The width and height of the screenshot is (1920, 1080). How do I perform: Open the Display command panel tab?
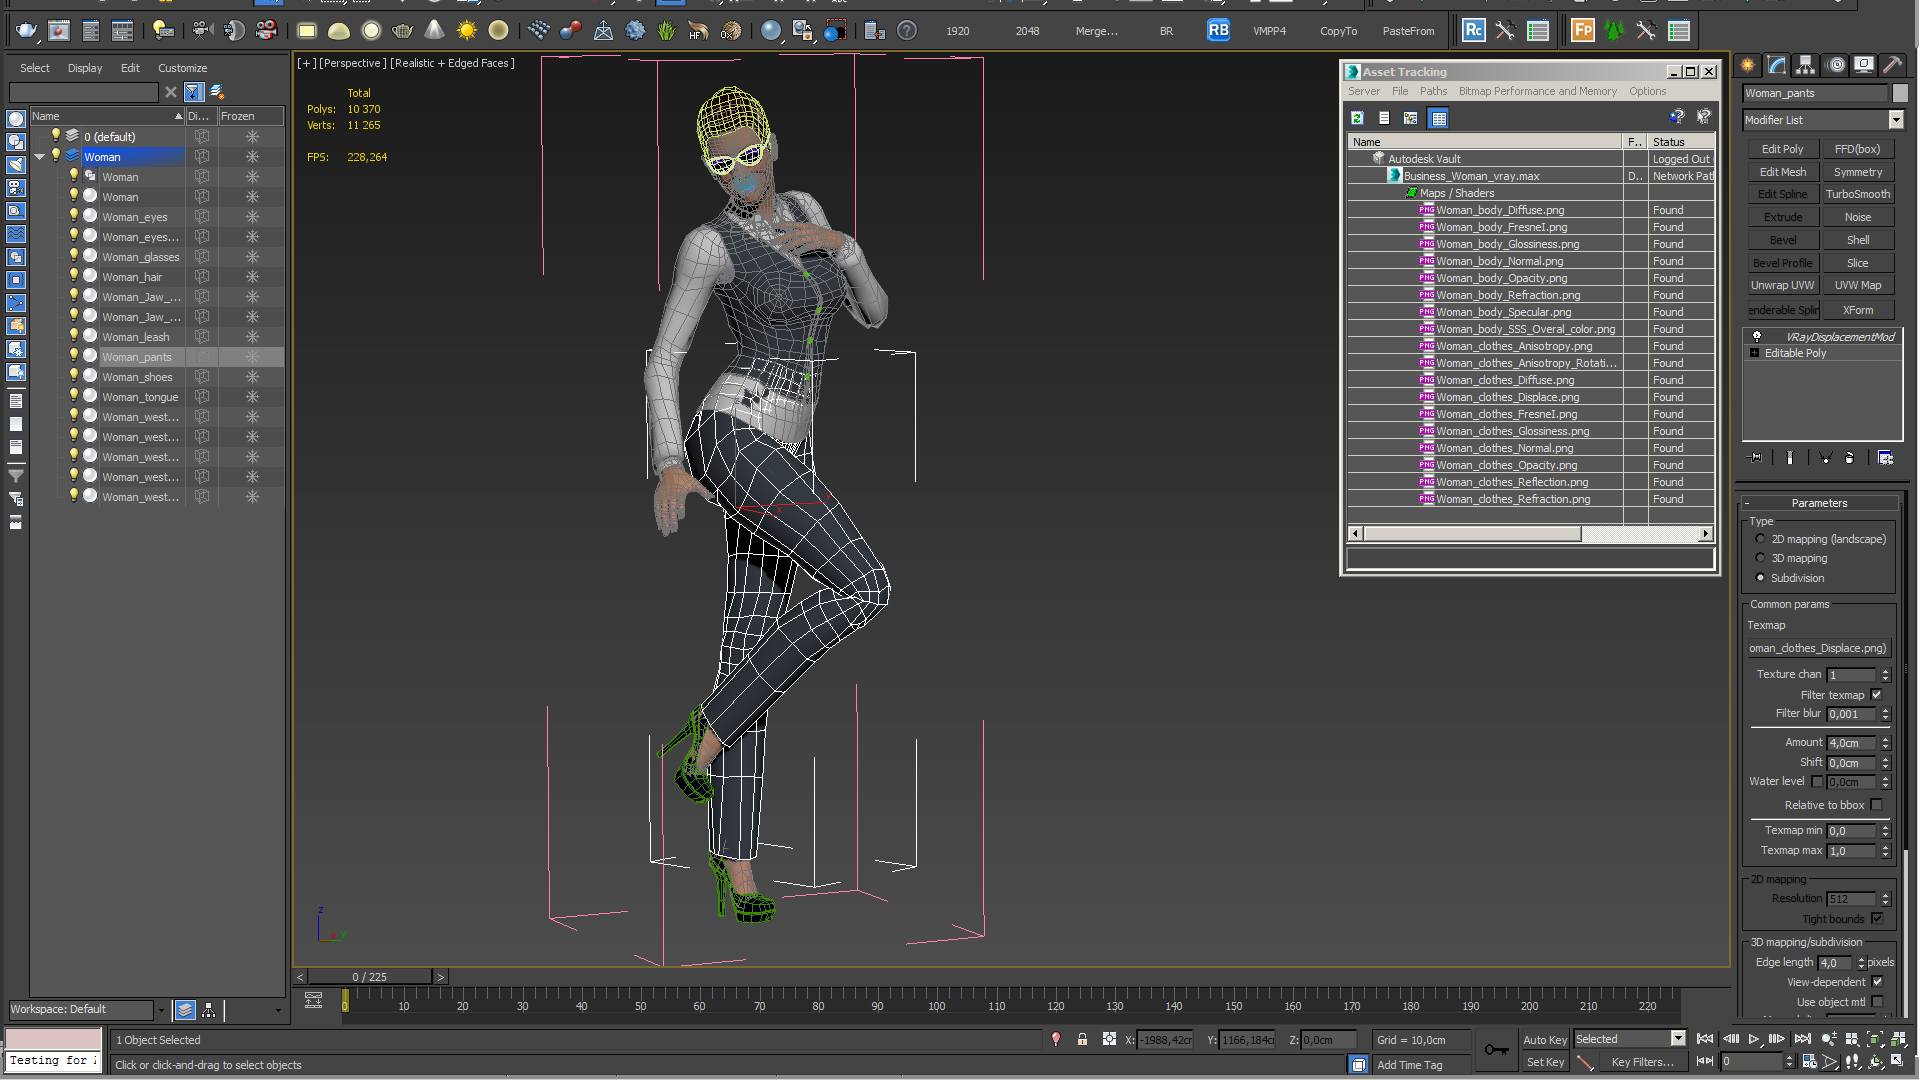point(1864,65)
